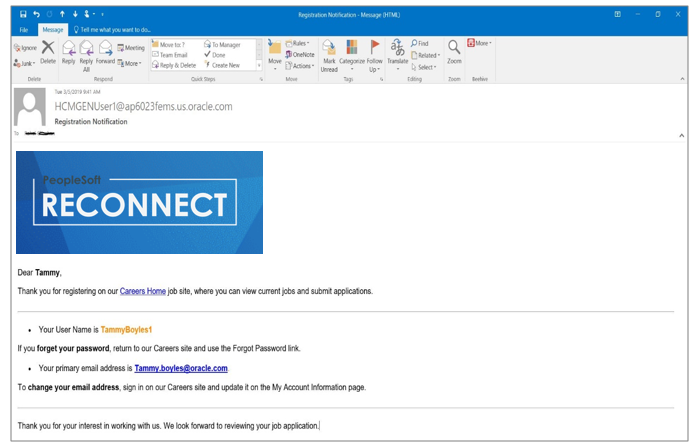This screenshot has height=448, width=696.
Task: Run the Reply & Delete quick step
Action: pos(174,65)
